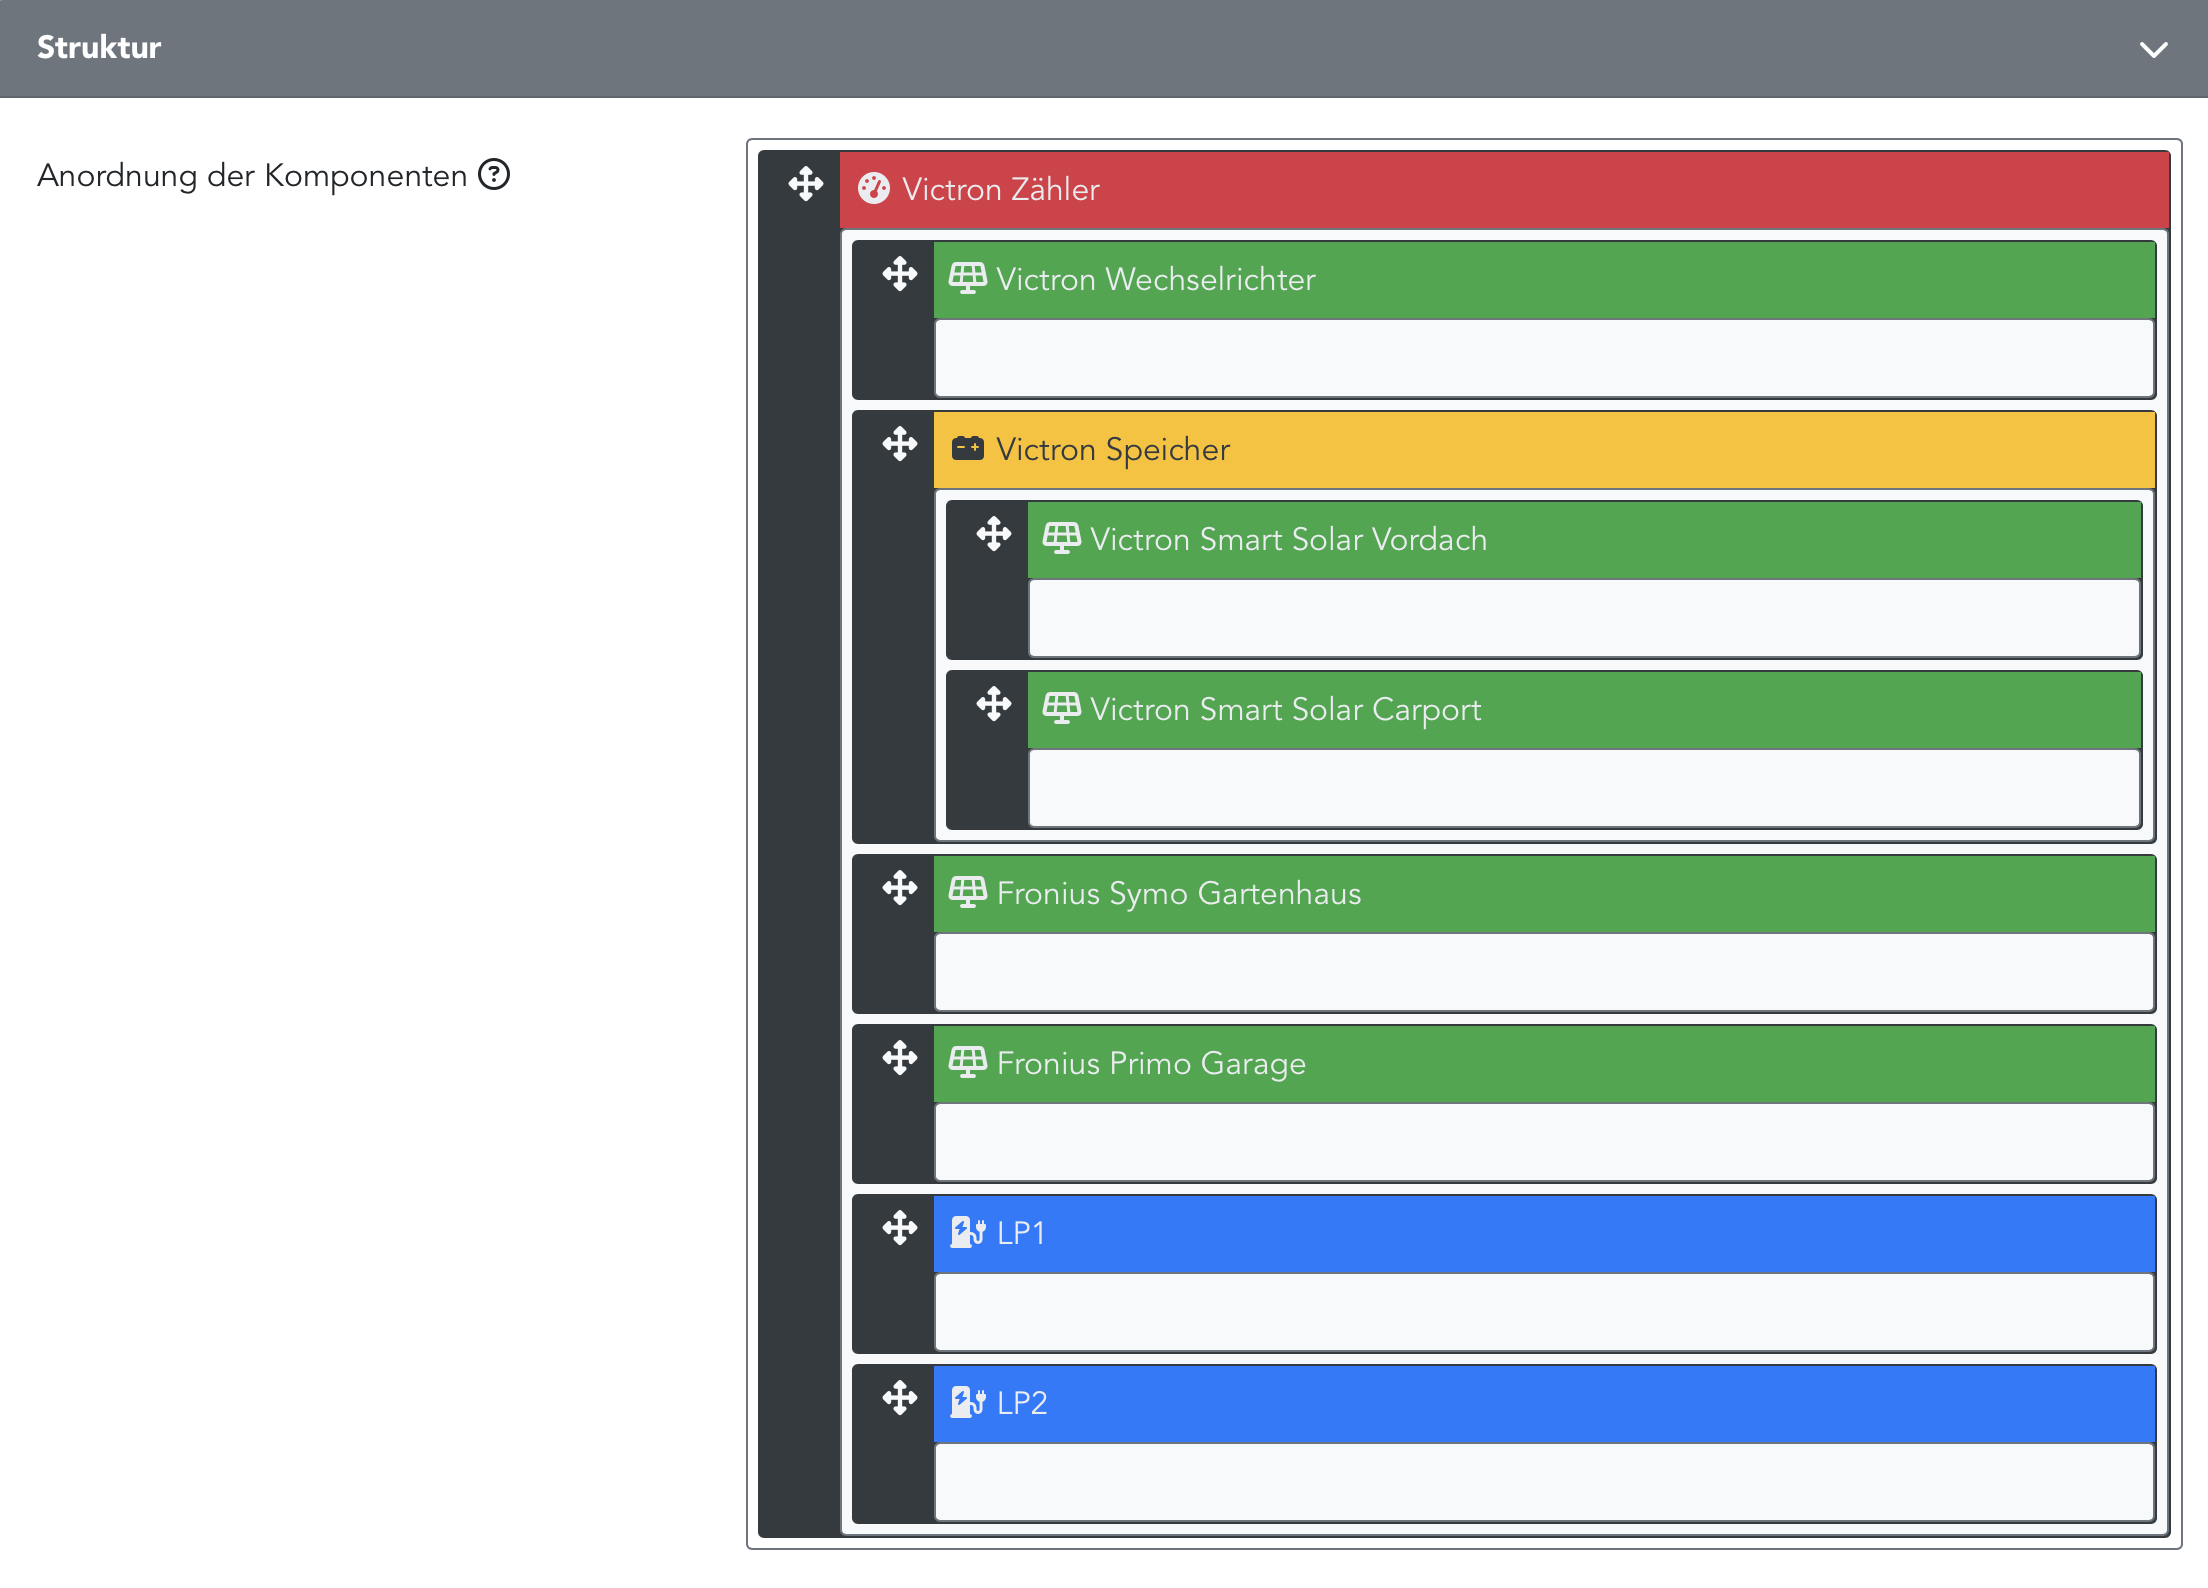Click the move handle of LP1
Image resolution: width=2208 pixels, height=1588 pixels.
[x=899, y=1228]
